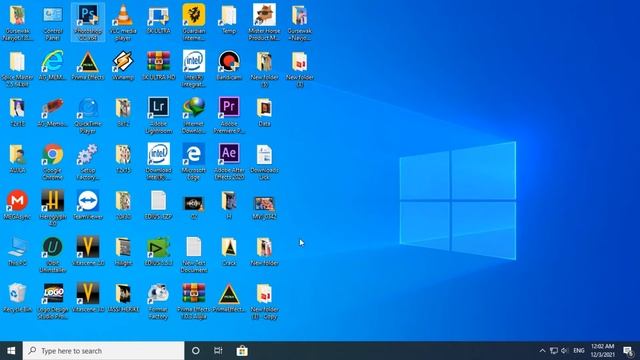Select the Downloads Lick document file
The height and width of the screenshot is (360, 640).
[264, 162]
